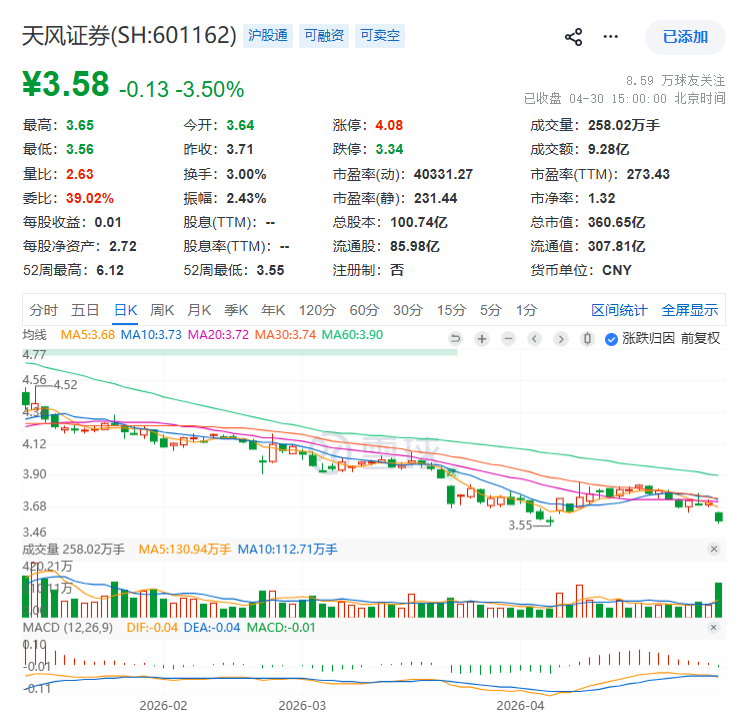The width and height of the screenshot is (747, 723).
Task: Click the 3.55 low price marker on chart
Action: (520, 525)
